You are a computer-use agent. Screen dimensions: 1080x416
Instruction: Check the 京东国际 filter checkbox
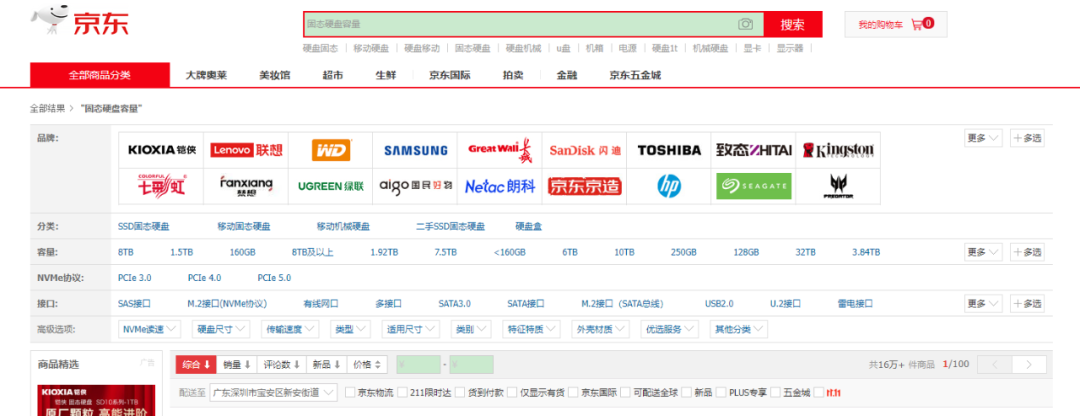(574, 393)
